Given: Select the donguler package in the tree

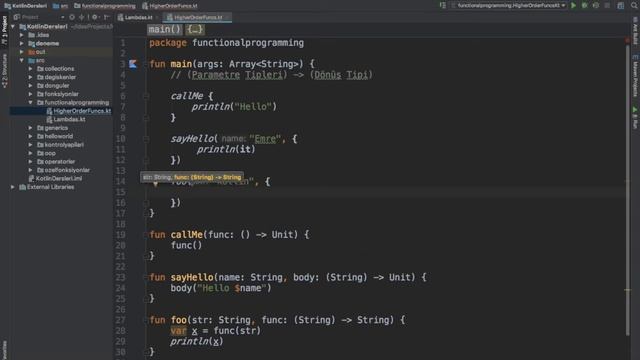Looking at the screenshot, I should click(x=53, y=86).
